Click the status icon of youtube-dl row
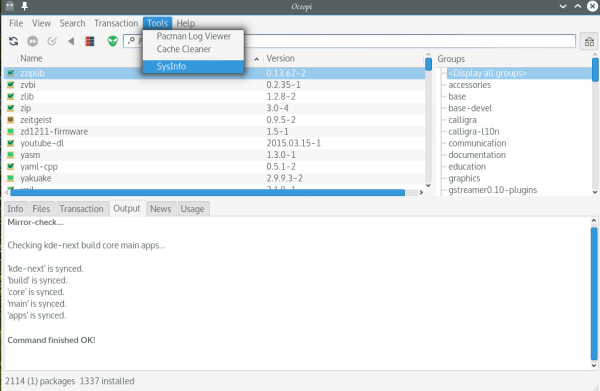This screenshot has width=600, height=391. [11, 143]
